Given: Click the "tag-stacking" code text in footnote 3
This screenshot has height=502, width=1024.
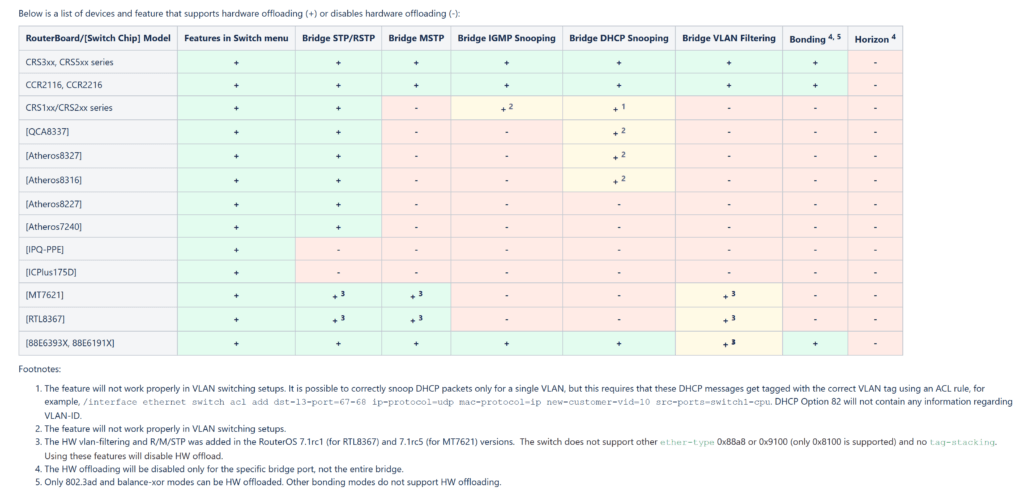Looking at the screenshot, I should point(963,443).
